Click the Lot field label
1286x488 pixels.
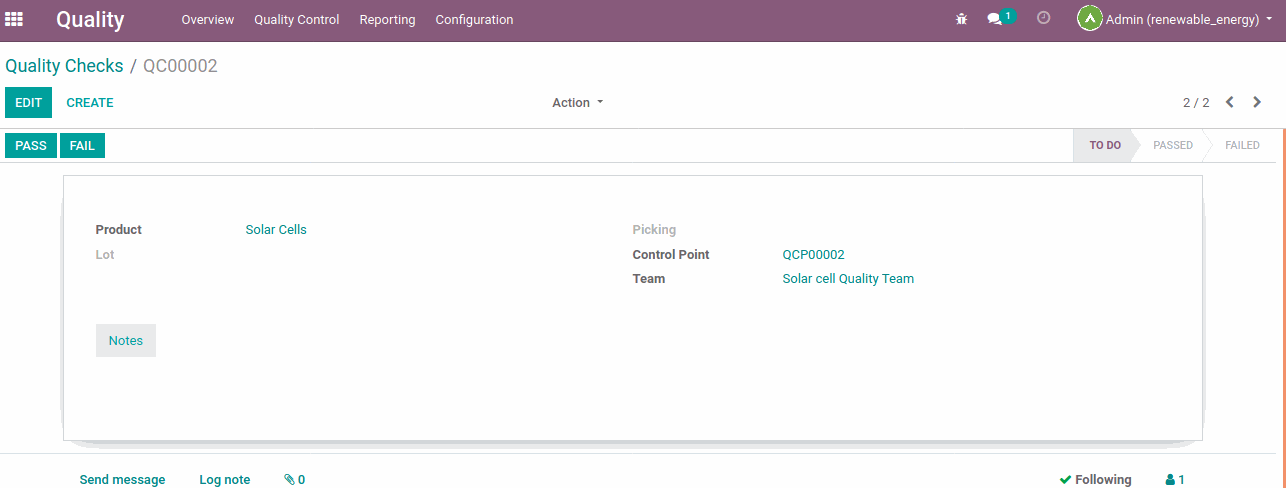(x=105, y=255)
